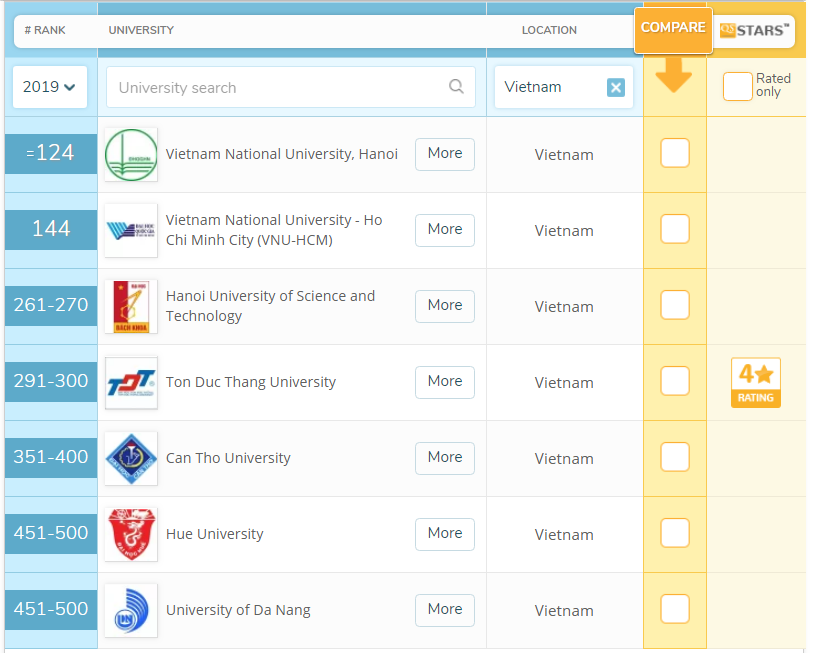Enable the Rated only checkbox
This screenshot has width=815, height=653.
click(x=737, y=87)
